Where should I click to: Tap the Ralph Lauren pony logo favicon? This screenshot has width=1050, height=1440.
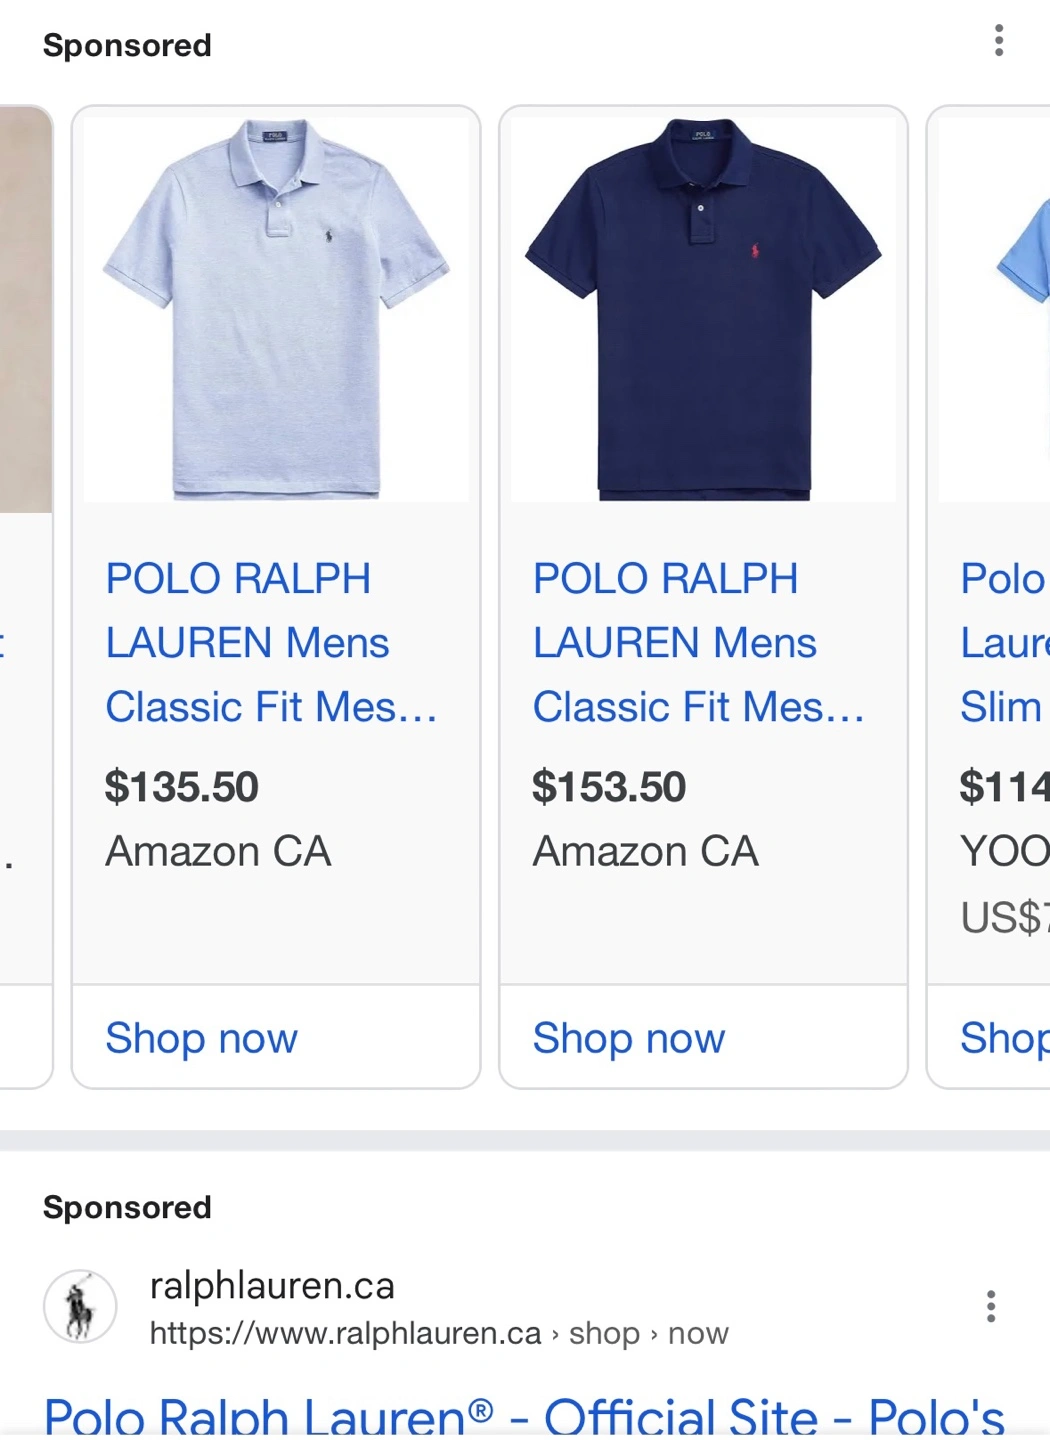[x=80, y=1306]
